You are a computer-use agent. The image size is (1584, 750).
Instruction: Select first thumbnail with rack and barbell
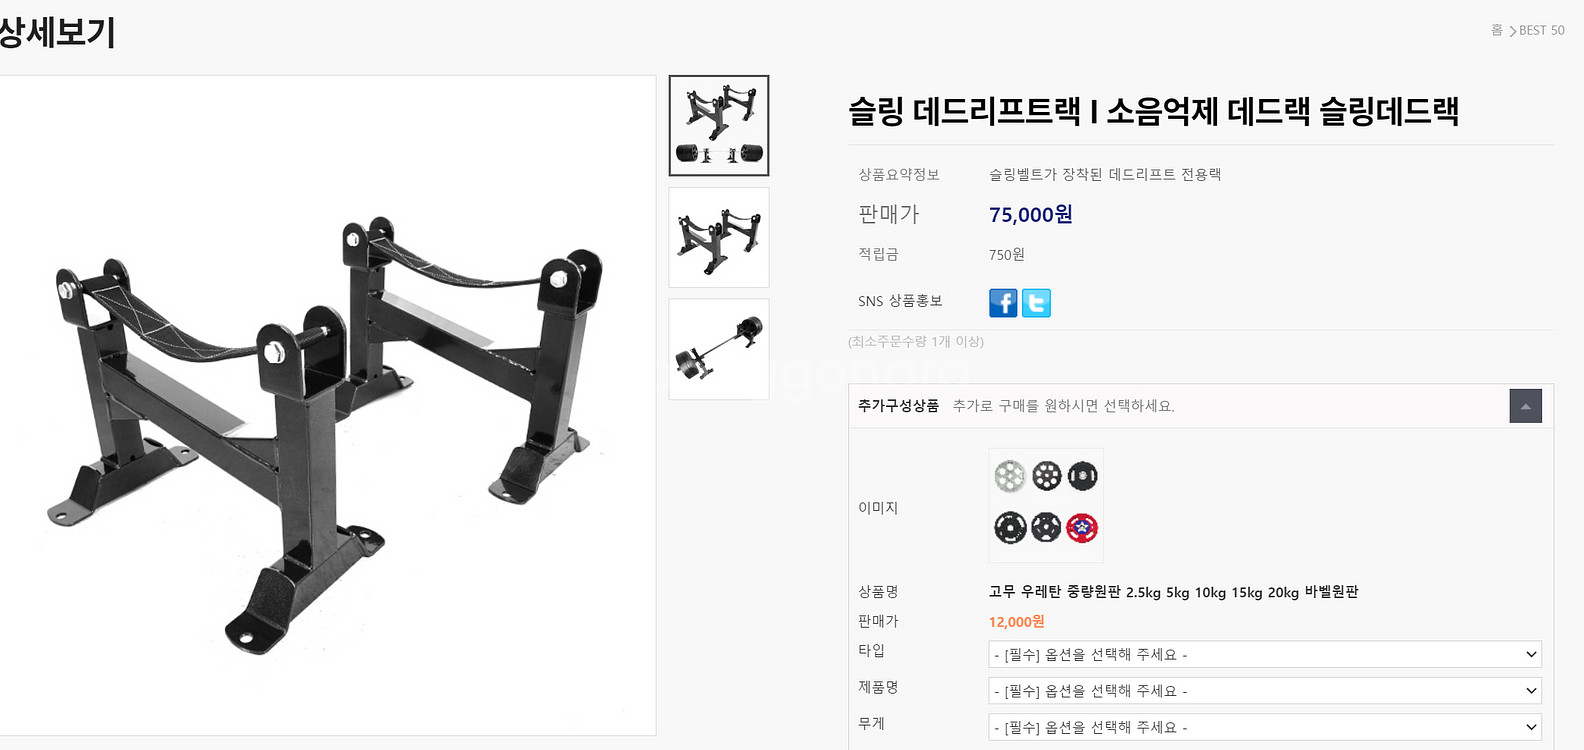pos(719,126)
